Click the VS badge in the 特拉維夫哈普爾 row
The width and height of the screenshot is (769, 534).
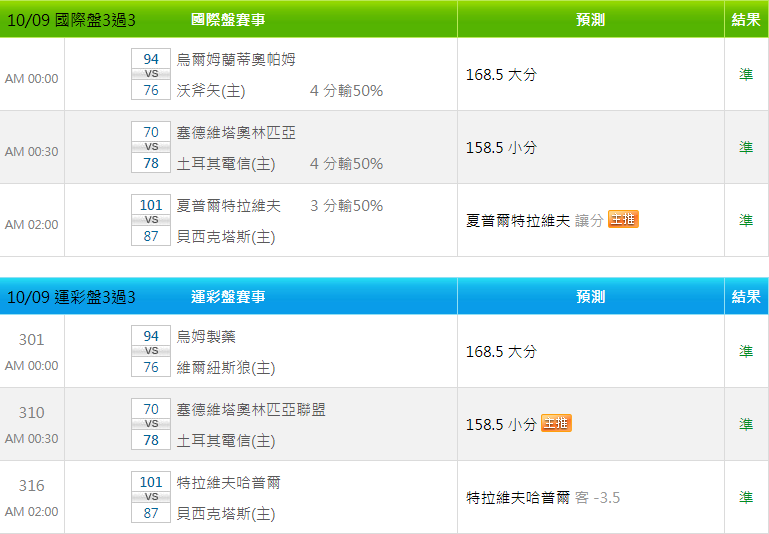click(151, 497)
